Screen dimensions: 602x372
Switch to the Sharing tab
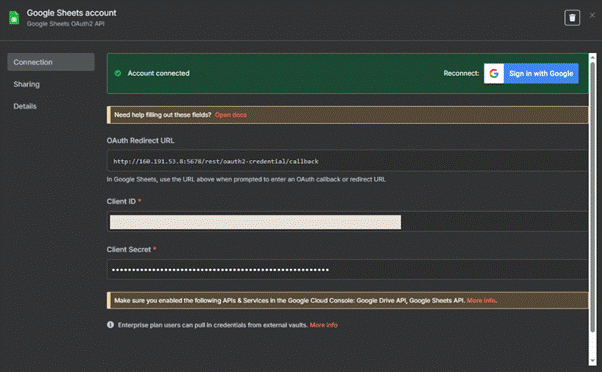(26, 84)
